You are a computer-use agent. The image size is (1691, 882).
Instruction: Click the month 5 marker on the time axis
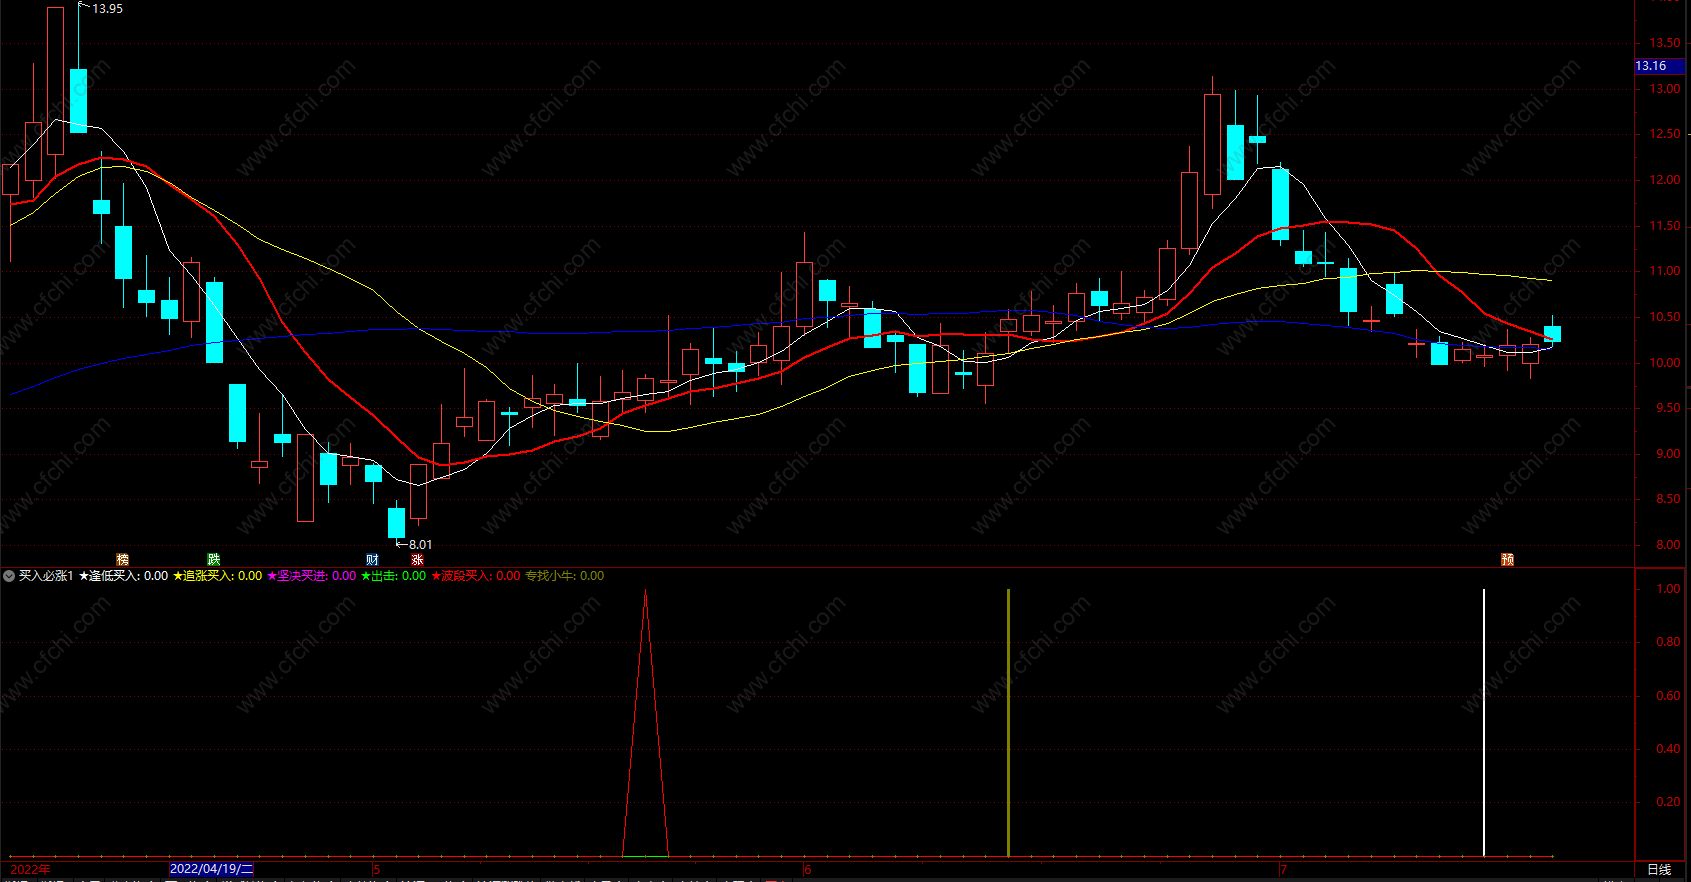coord(376,870)
